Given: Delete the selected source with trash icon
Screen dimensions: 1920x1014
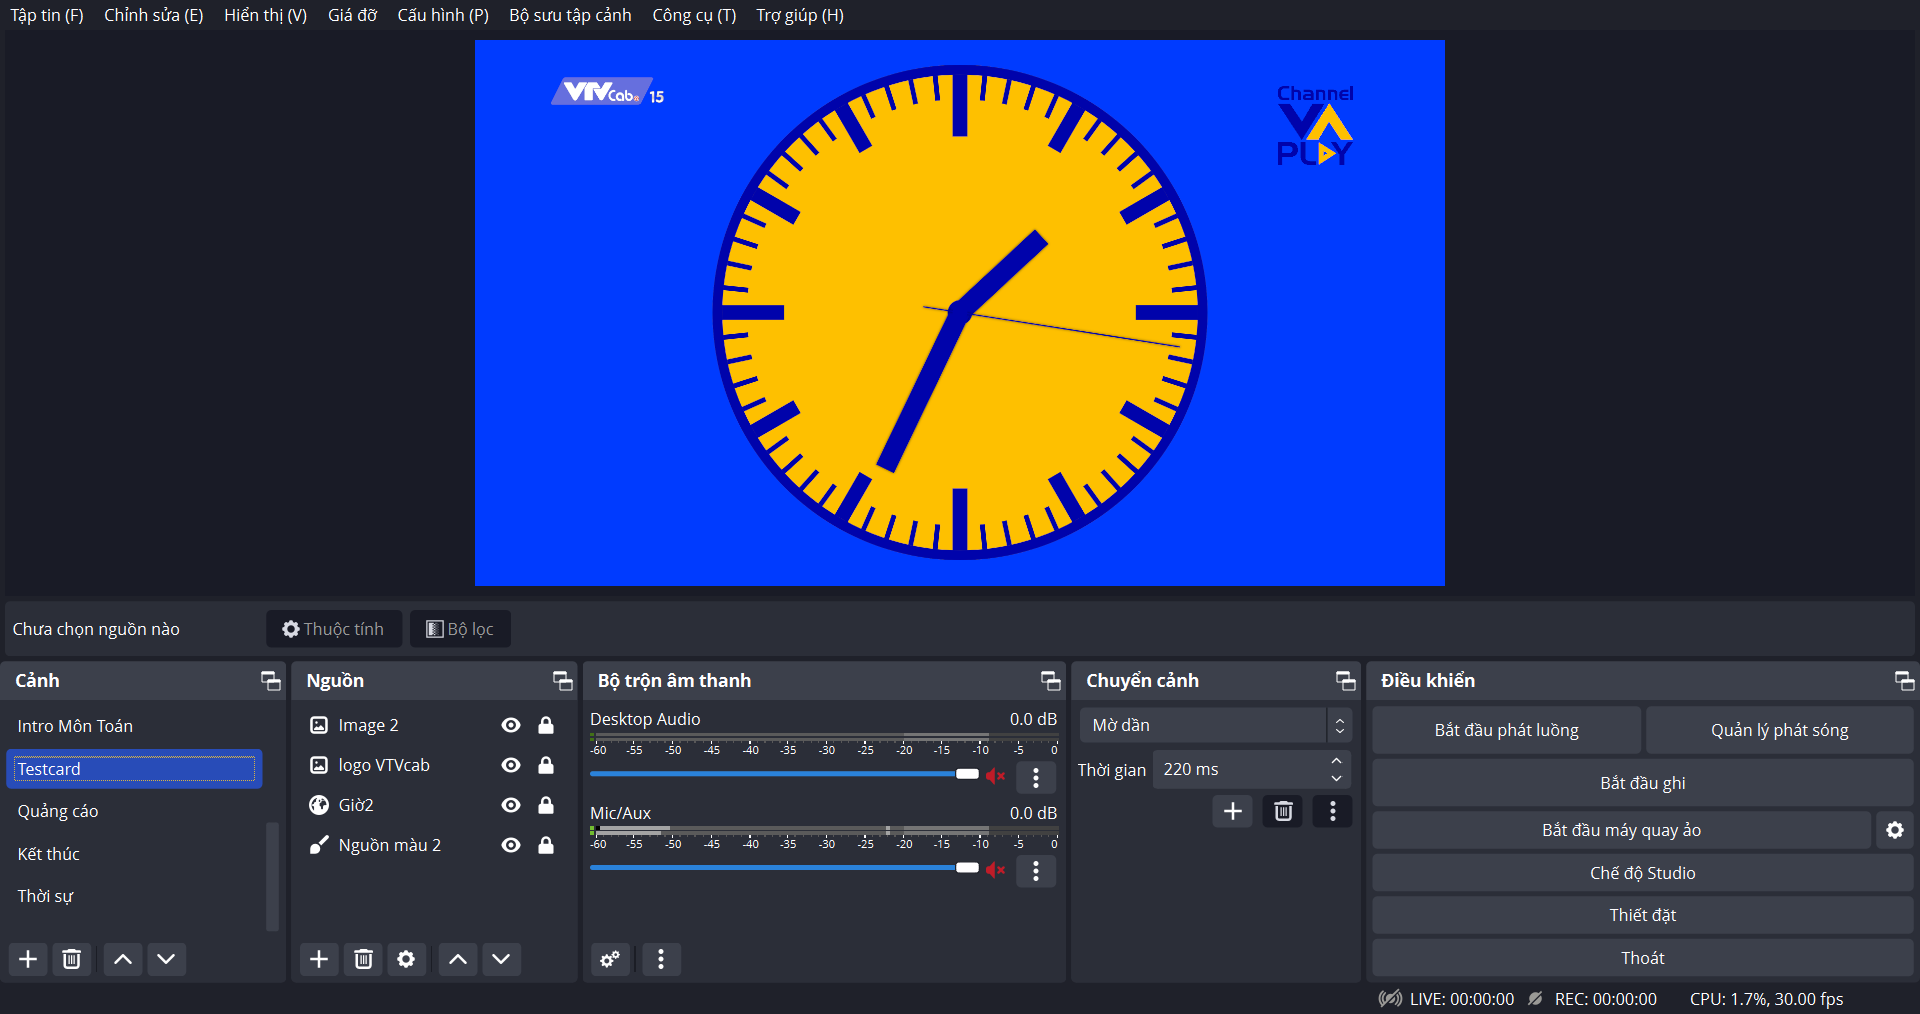Looking at the screenshot, I should tap(363, 959).
